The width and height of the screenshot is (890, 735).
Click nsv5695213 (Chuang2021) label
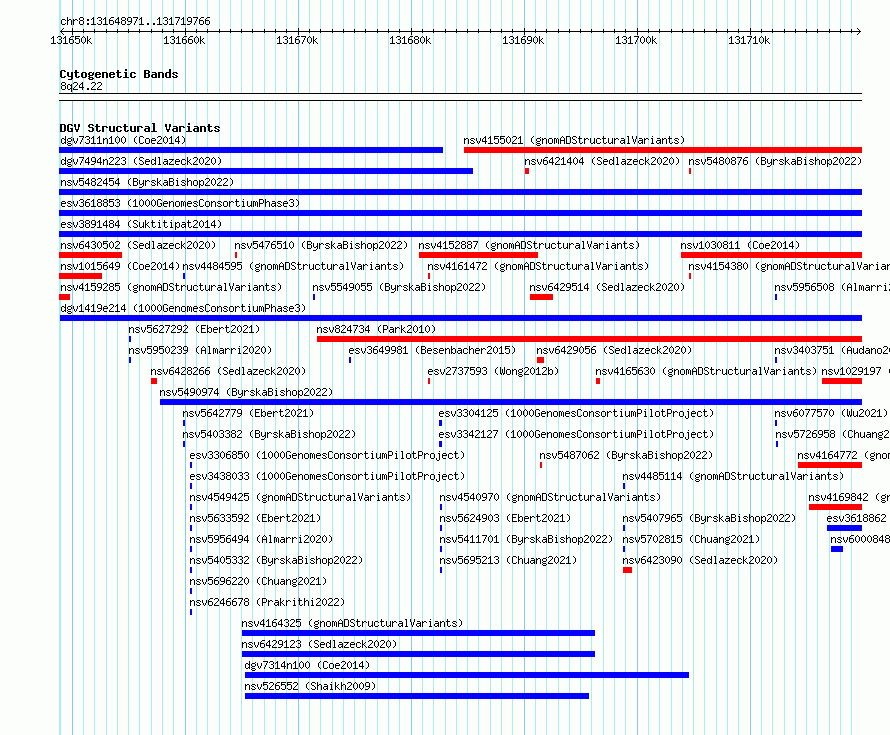tap(508, 560)
